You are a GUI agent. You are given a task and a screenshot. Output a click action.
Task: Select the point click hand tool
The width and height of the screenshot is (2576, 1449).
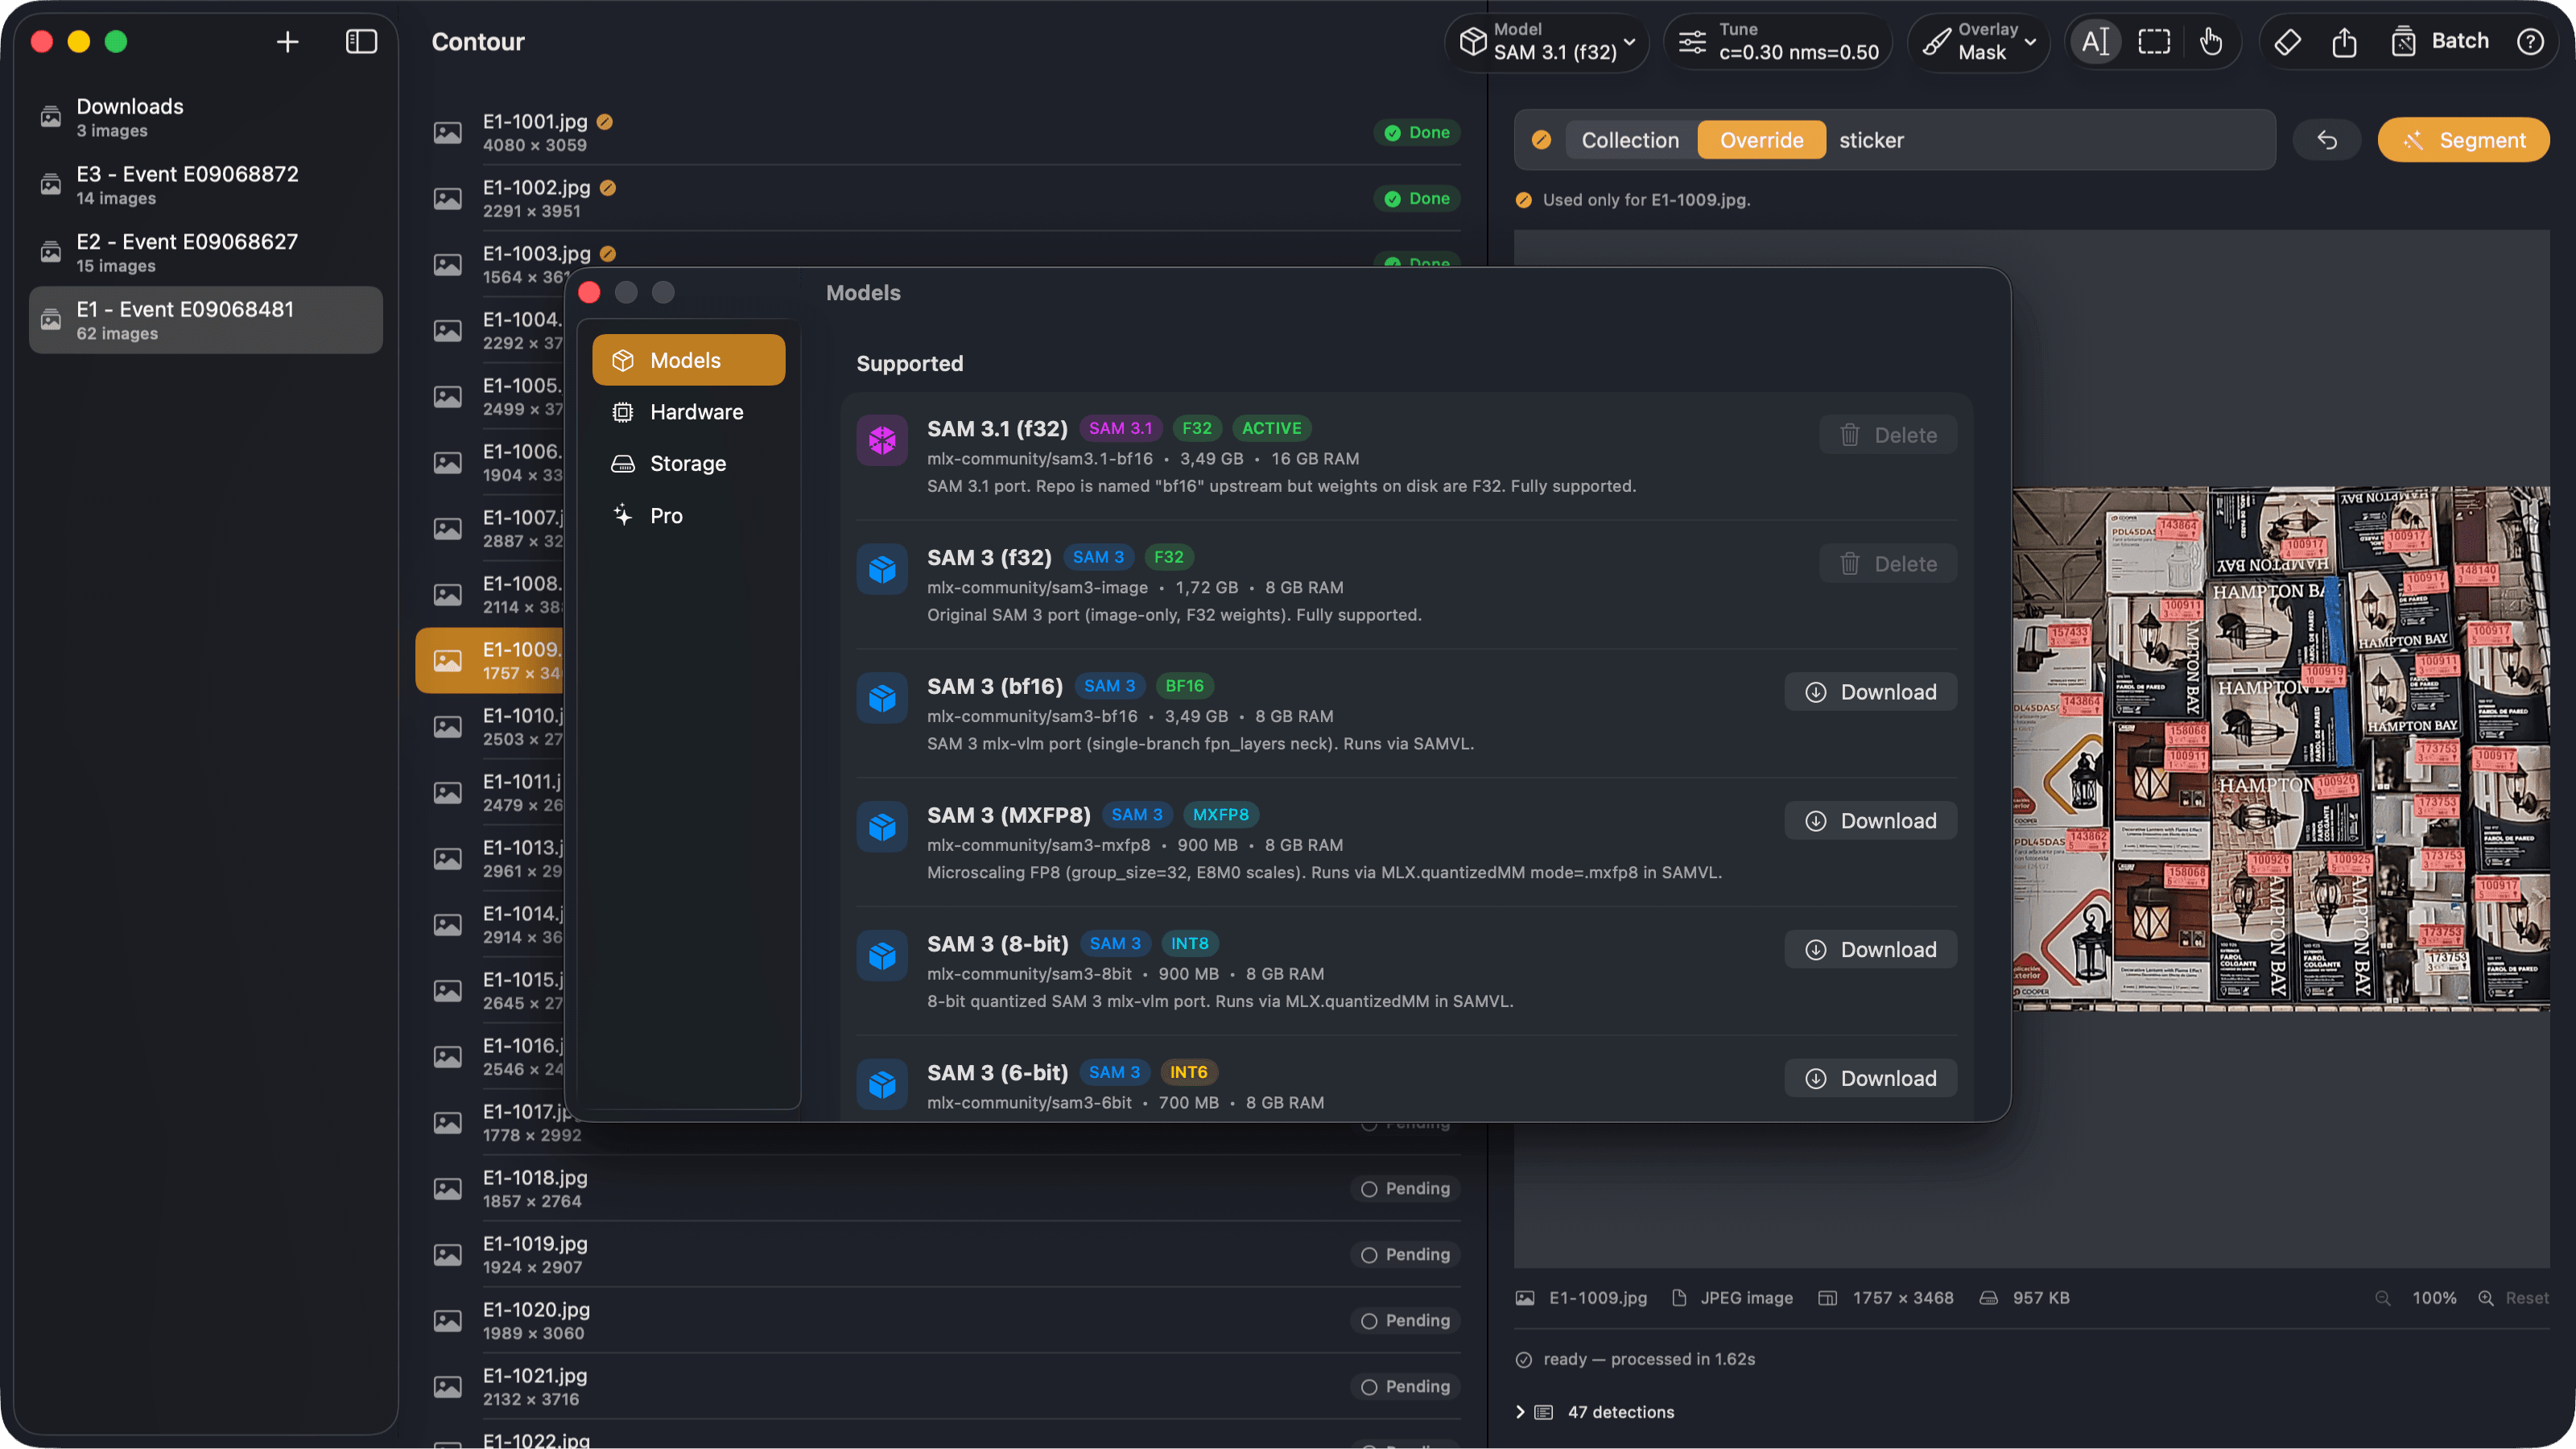[x=2211, y=42]
